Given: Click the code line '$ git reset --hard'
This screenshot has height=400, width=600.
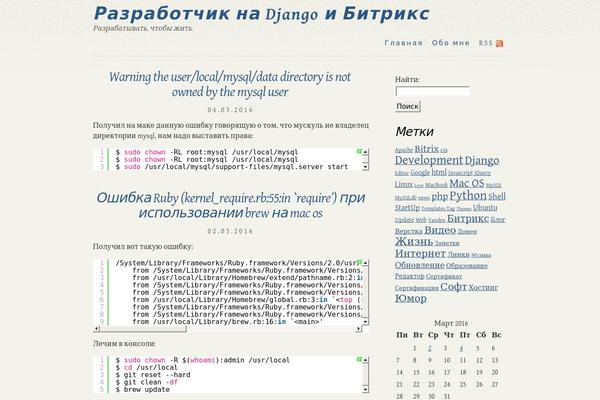Looking at the screenshot, I should 153,375.
